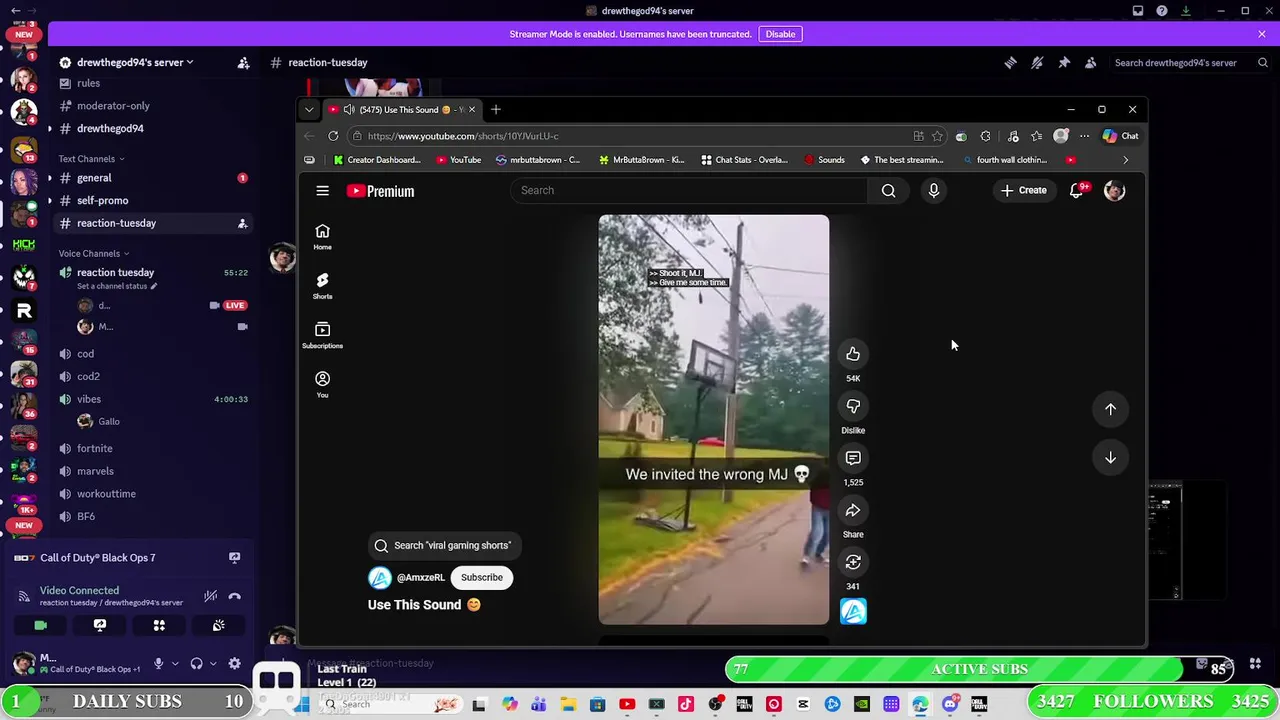Open a new browser tab

pos(495,109)
